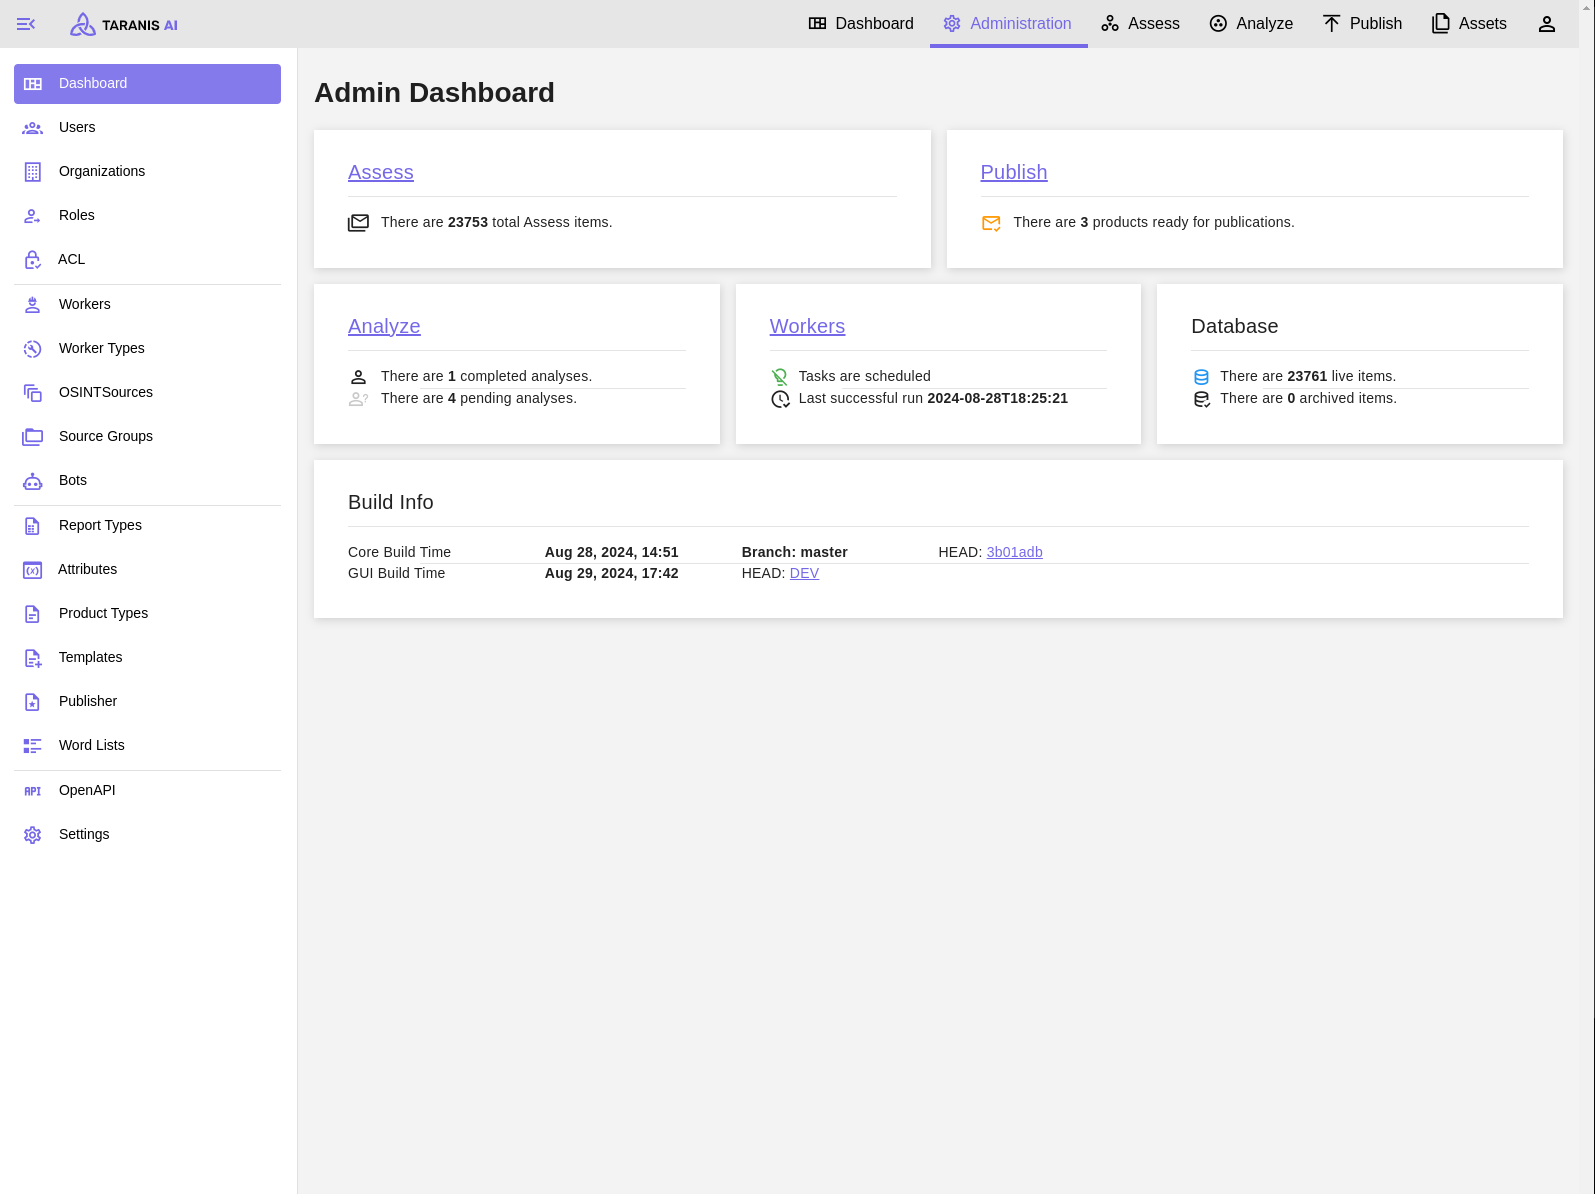Viewport: 1595px width, 1194px height.
Task: Open the DEV head link
Action: coord(804,573)
